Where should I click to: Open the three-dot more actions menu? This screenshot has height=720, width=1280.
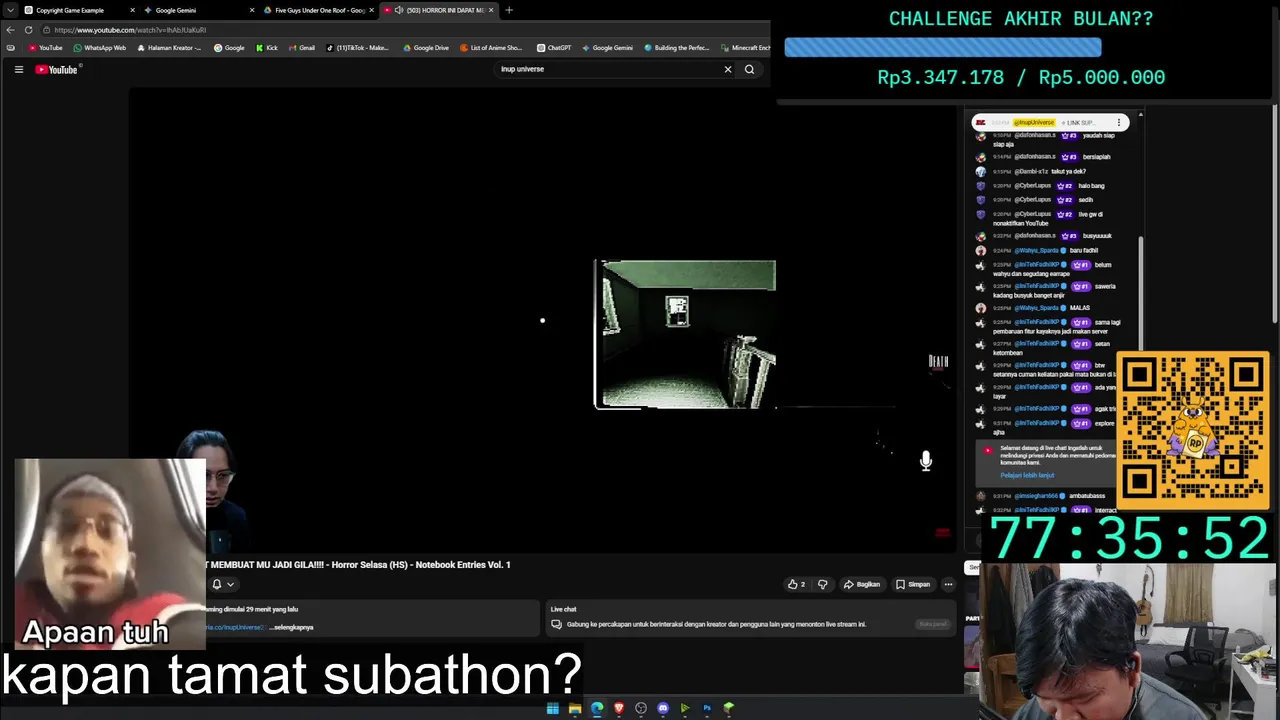(949, 584)
